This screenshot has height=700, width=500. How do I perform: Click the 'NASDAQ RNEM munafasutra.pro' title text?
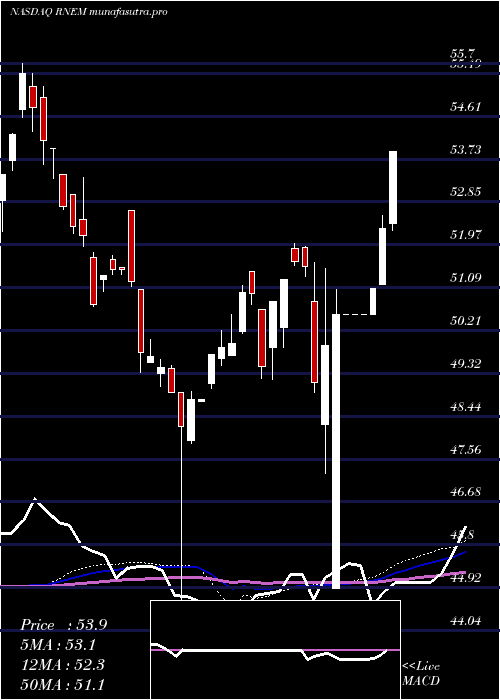pyautogui.click(x=88, y=12)
